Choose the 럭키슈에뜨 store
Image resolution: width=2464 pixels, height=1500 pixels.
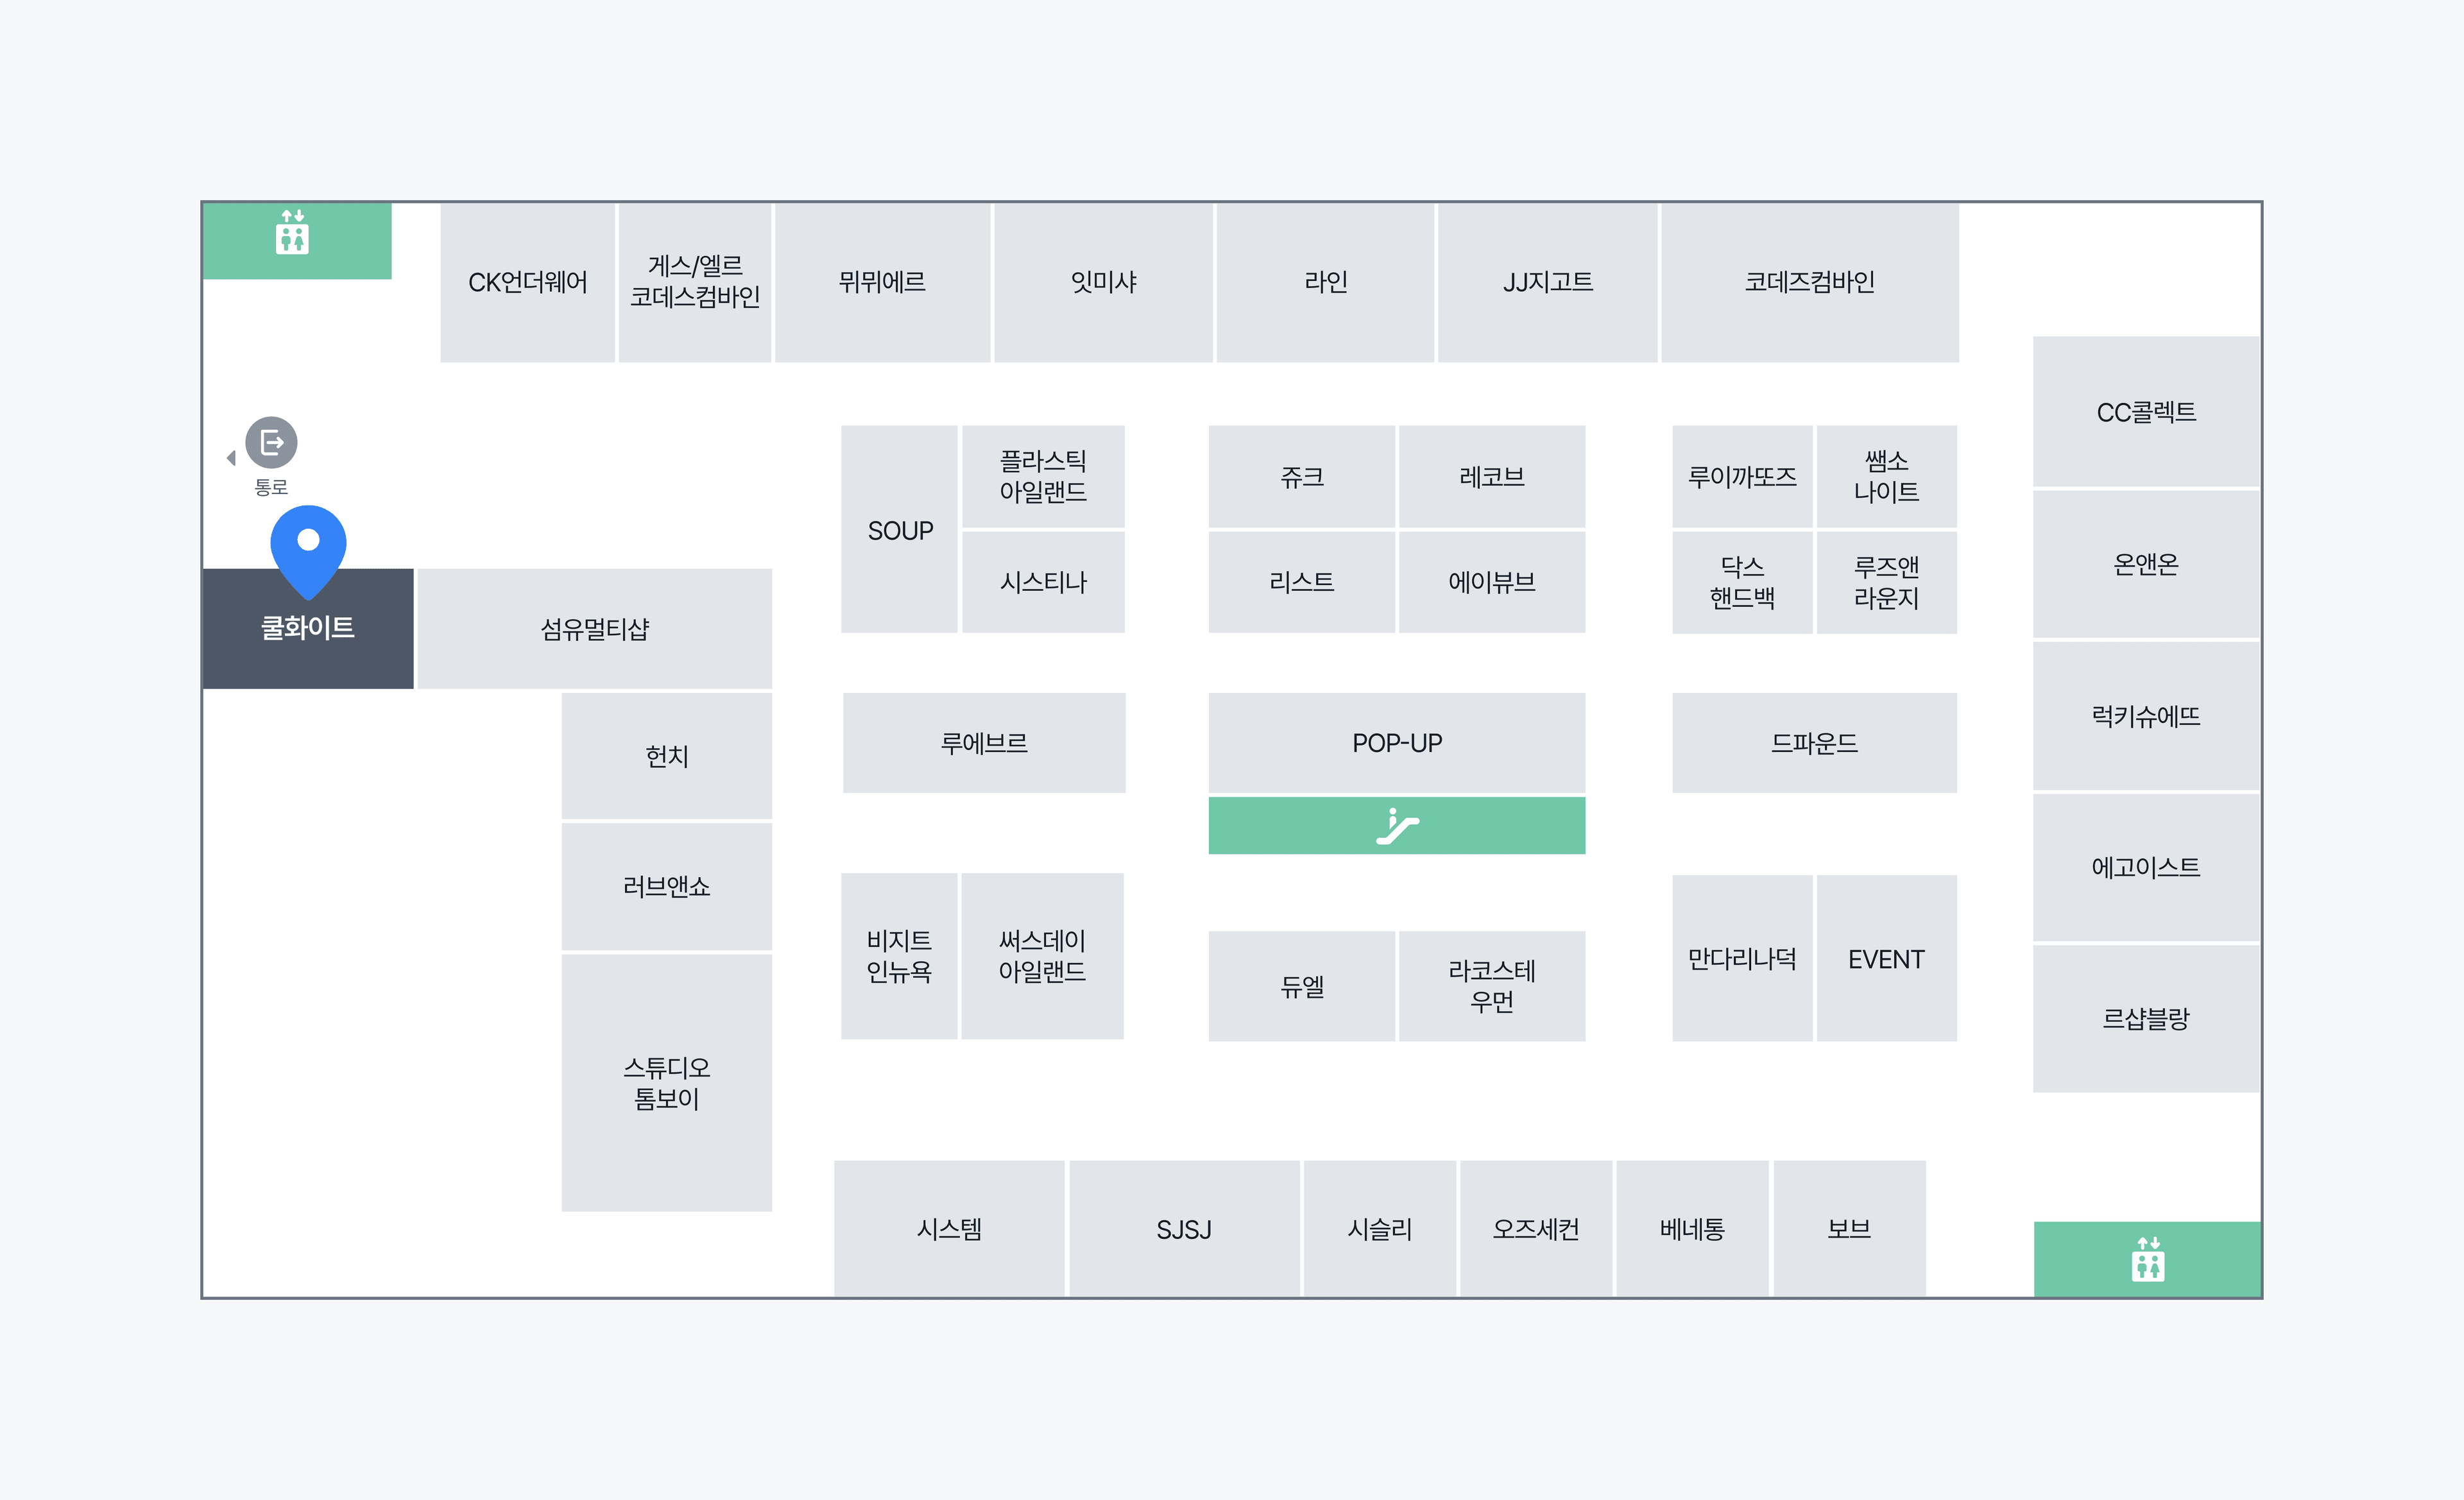[2146, 716]
